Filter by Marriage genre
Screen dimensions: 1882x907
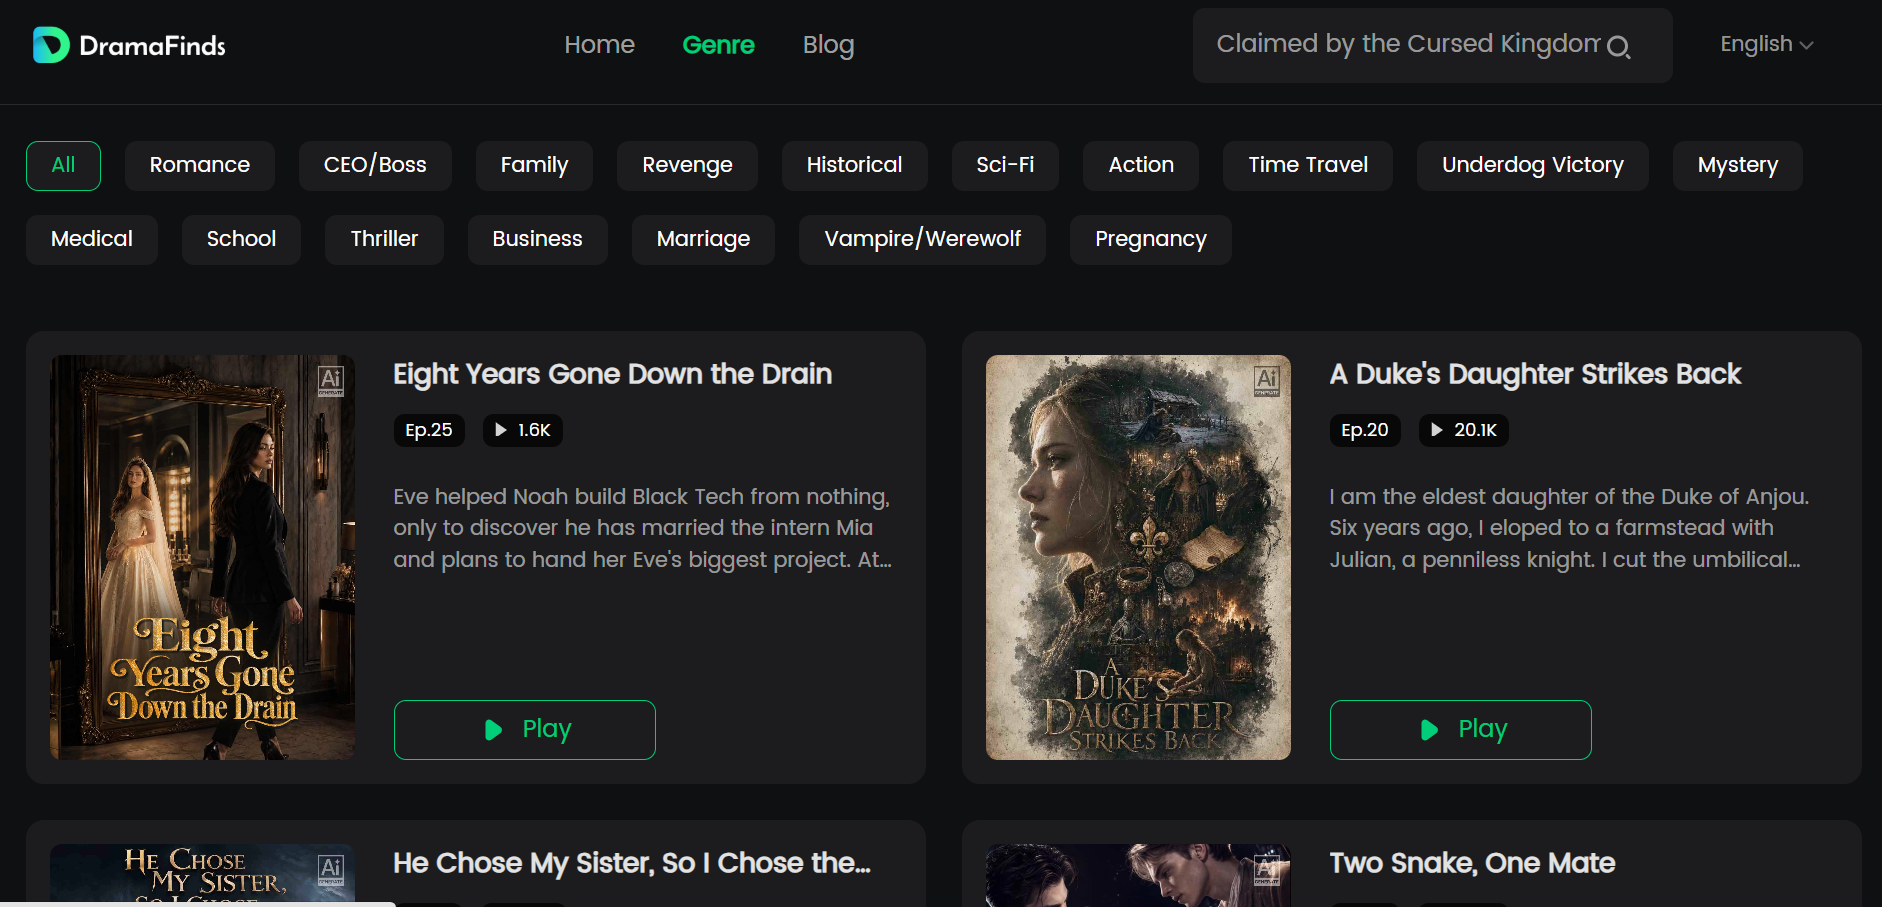point(703,239)
